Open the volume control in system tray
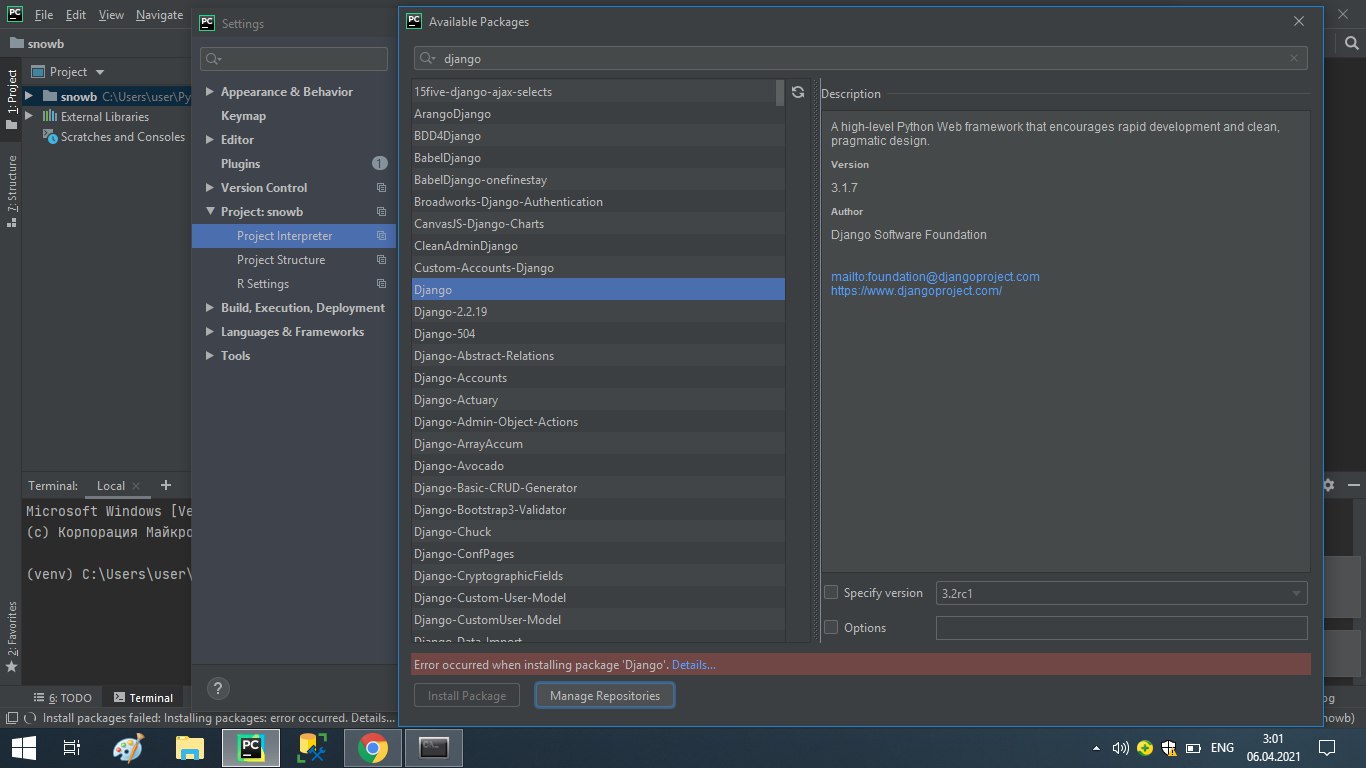1366x768 pixels. point(1120,748)
